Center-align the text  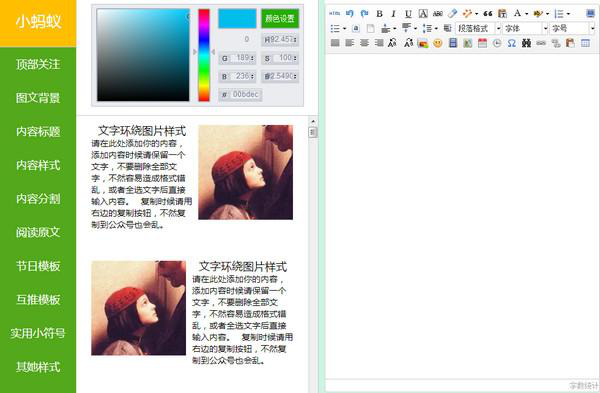coord(364,43)
